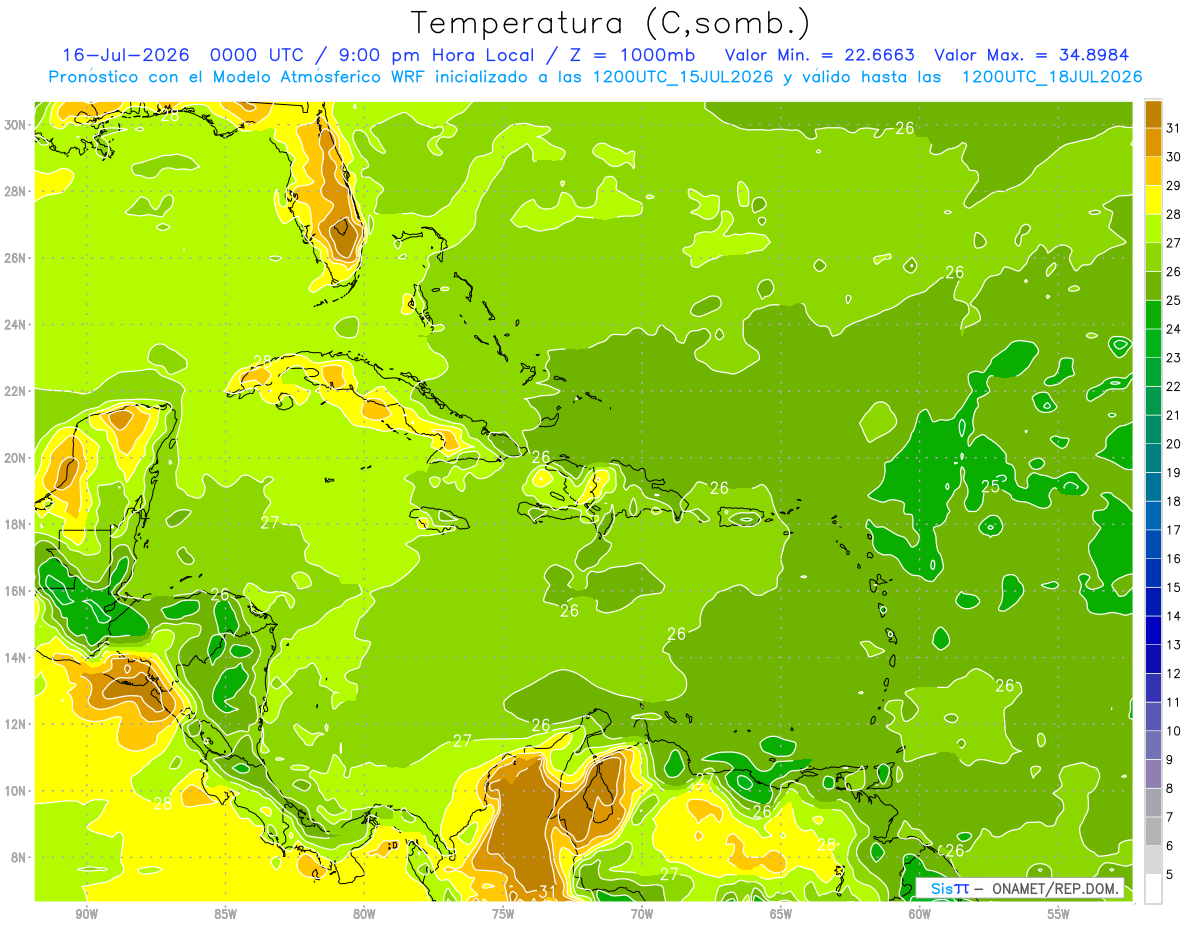This screenshot has width=1200, height=927.
Task: Pick the gray swatch between 6 and 7
Action: click(1153, 832)
